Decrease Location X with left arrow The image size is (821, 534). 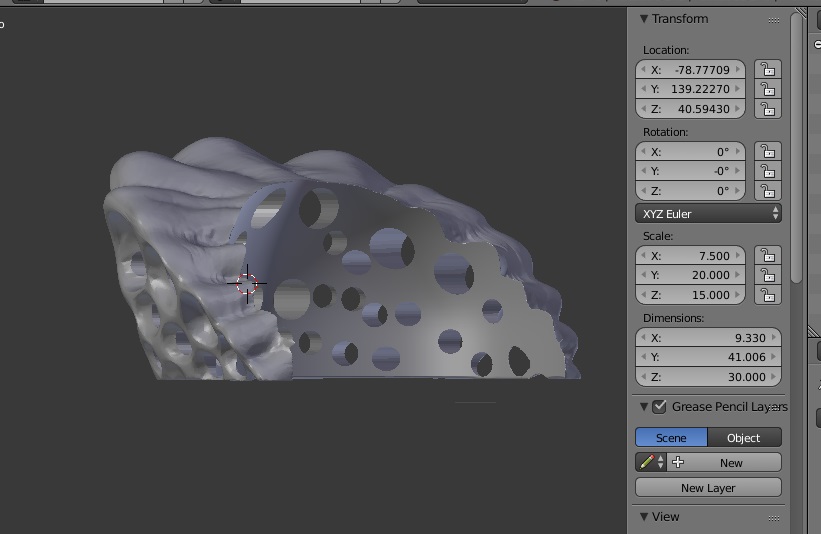pyautogui.click(x=643, y=70)
